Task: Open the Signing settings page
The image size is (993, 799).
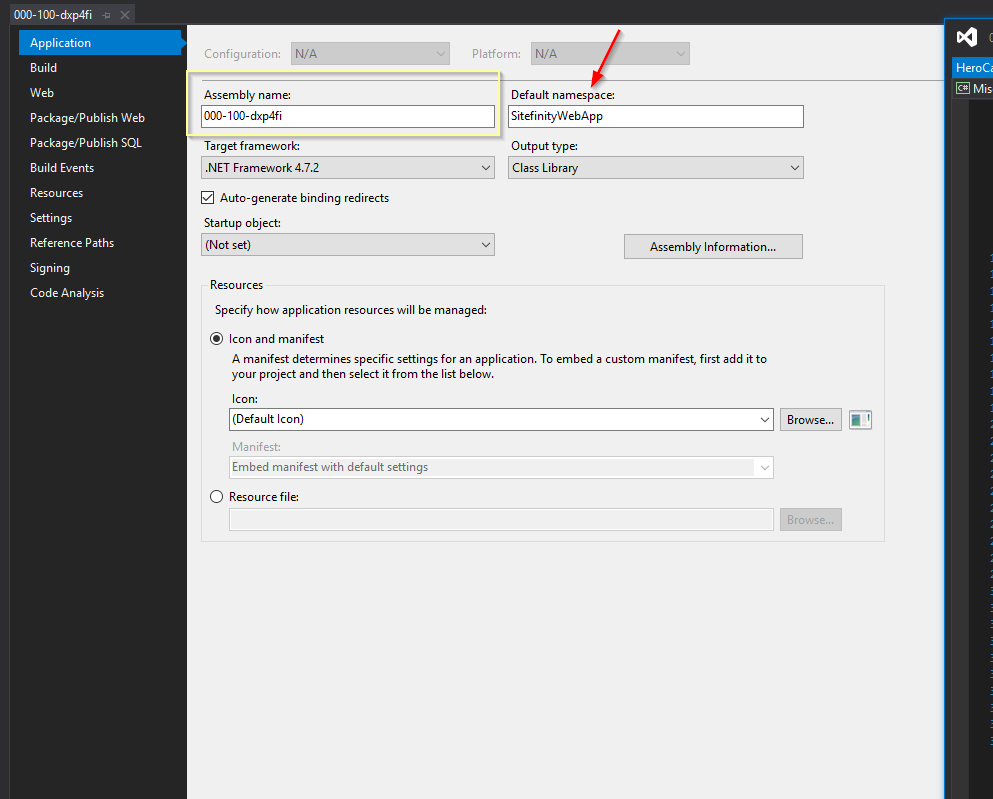Action: 50,267
